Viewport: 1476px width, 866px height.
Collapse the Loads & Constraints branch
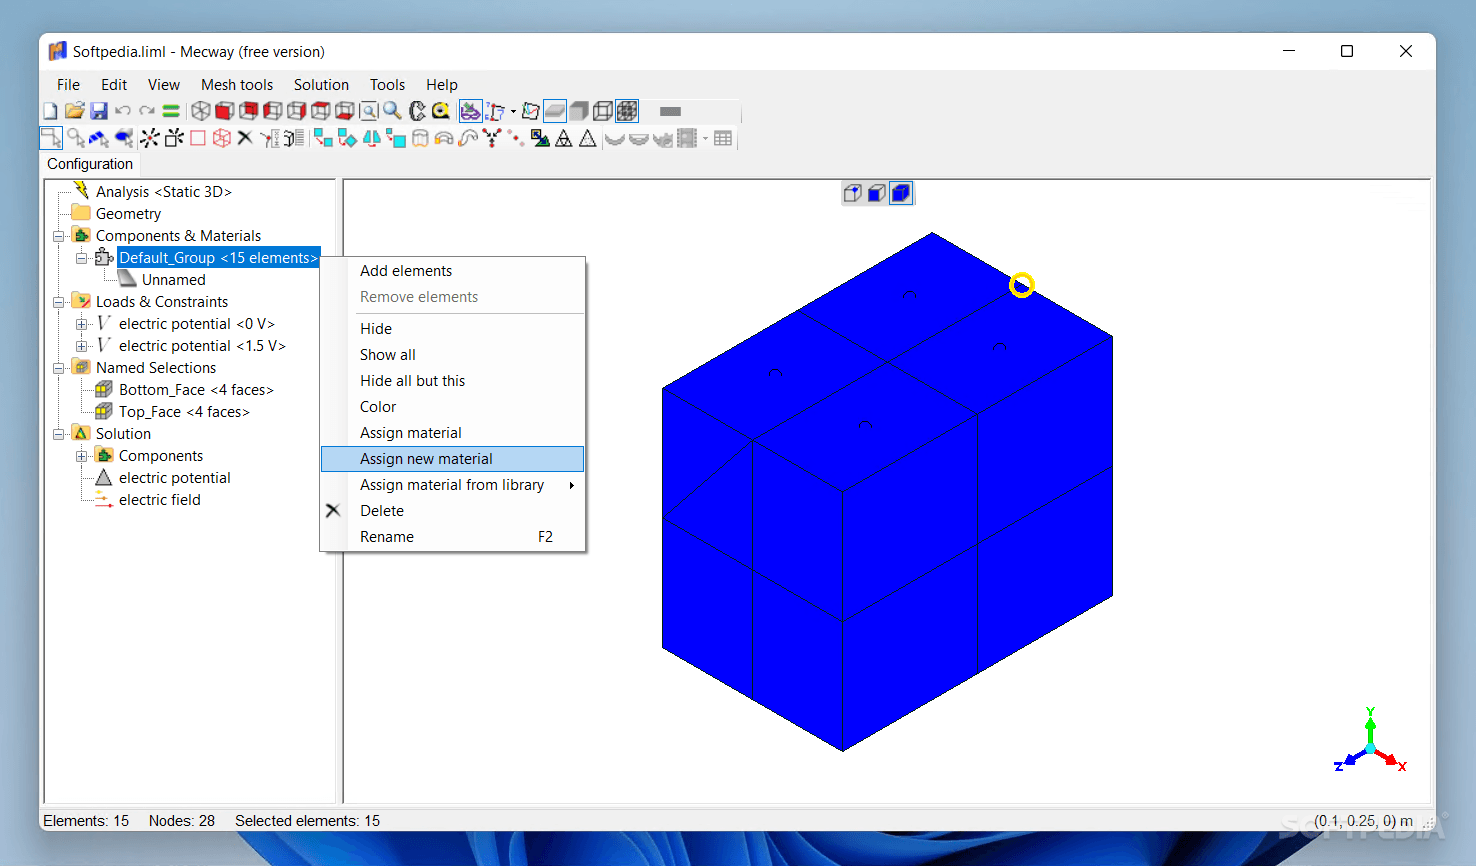click(x=59, y=301)
